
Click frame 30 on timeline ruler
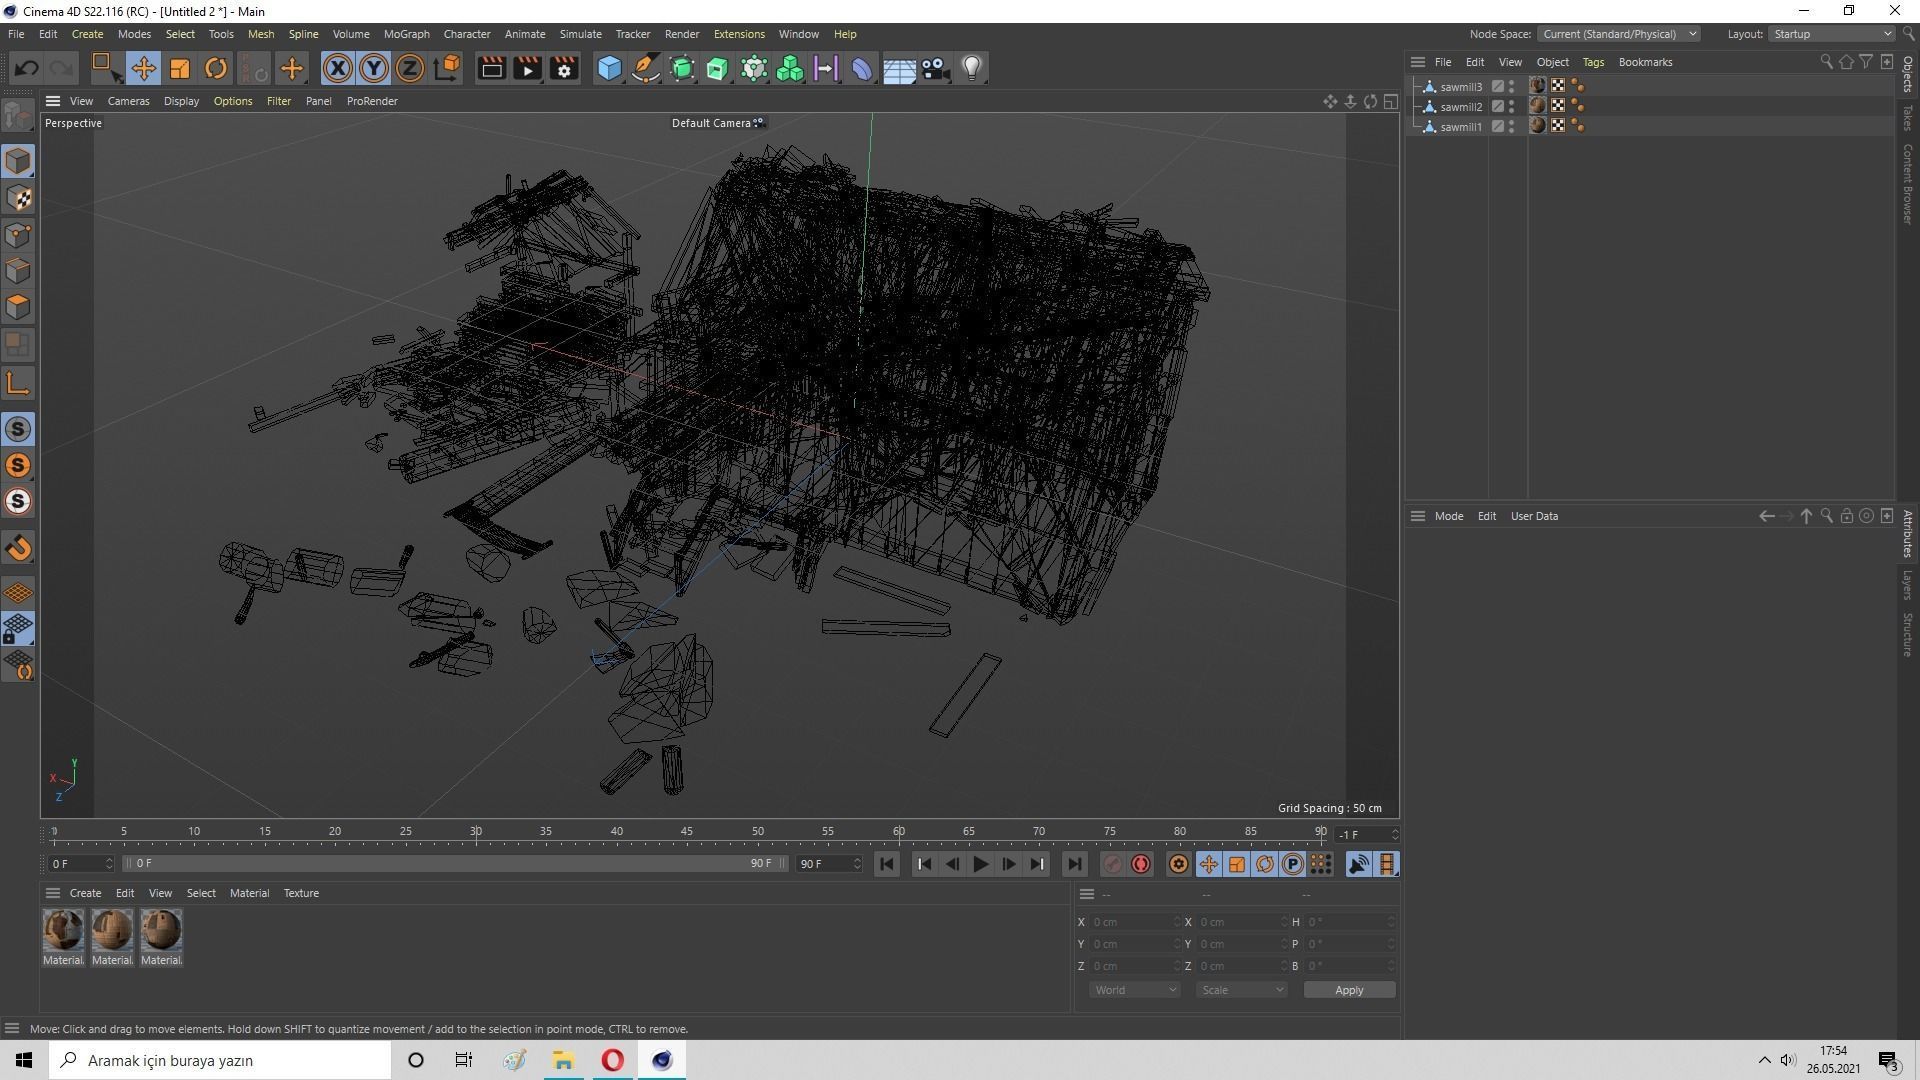click(476, 832)
